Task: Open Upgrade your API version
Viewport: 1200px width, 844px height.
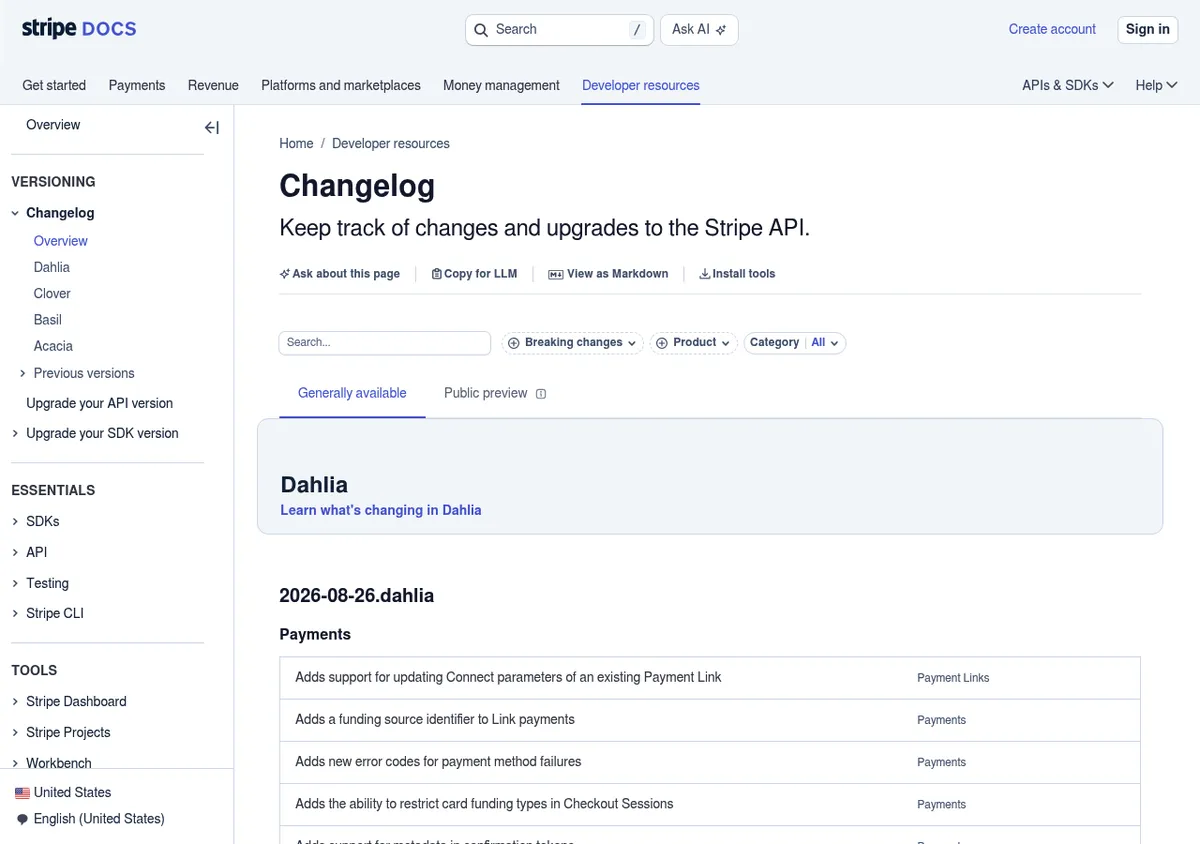Action: pyautogui.click(x=99, y=403)
